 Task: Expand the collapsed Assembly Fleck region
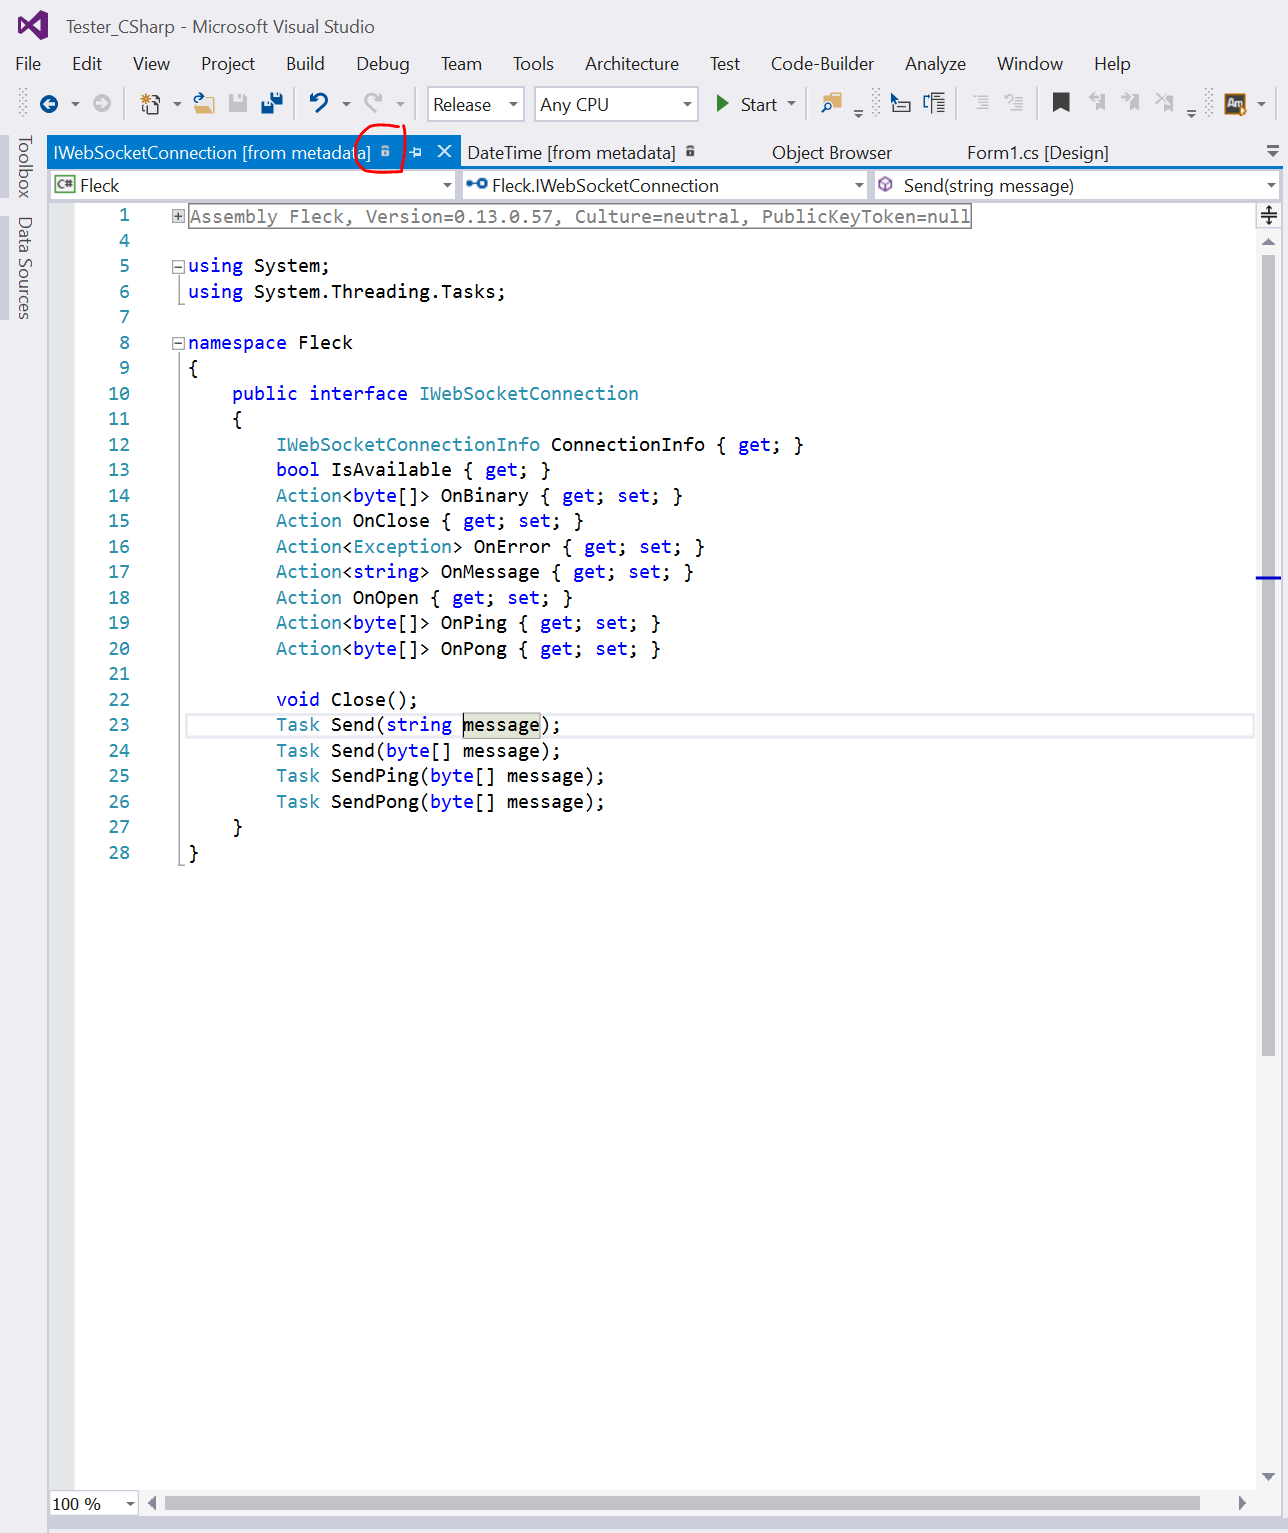pyautogui.click(x=178, y=216)
